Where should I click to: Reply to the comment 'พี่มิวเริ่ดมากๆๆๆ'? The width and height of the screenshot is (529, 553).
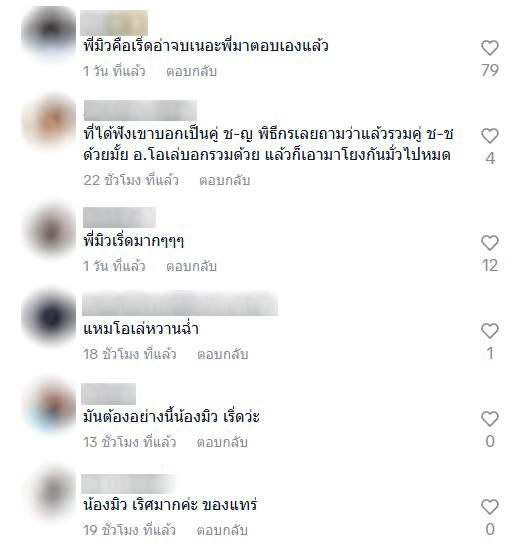(191, 266)
